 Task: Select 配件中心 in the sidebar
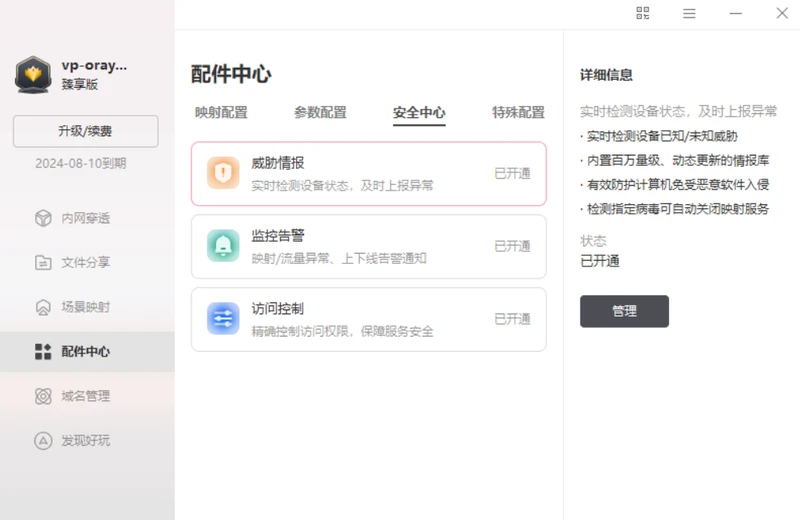(x=87, y=351)
